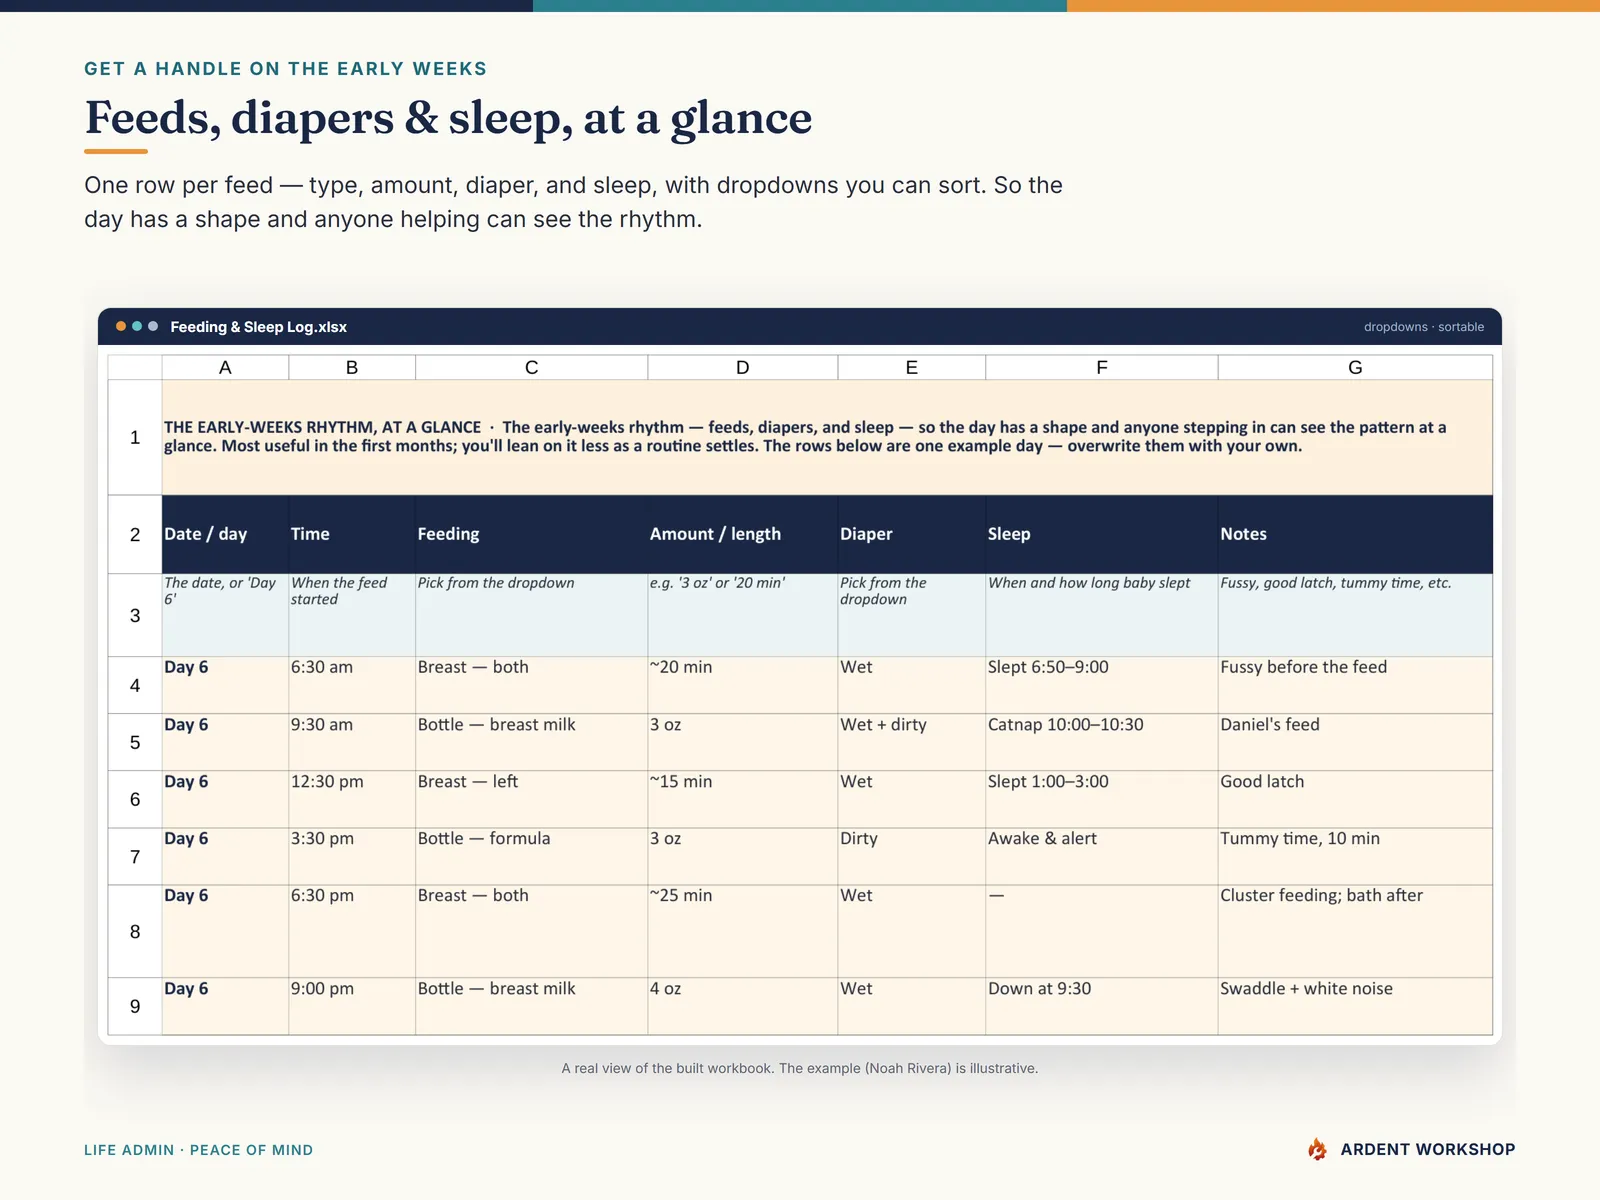Viewport: 1600px width, 1200px height.
Task: Click the '9:30 am' time cell
Action: [x=352, y=742]
